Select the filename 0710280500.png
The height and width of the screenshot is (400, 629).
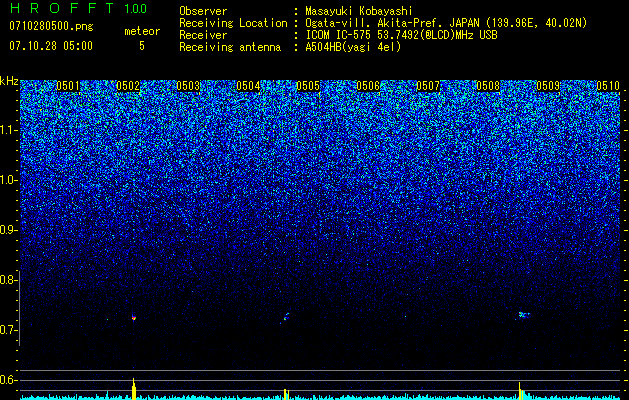click(51, 27)
